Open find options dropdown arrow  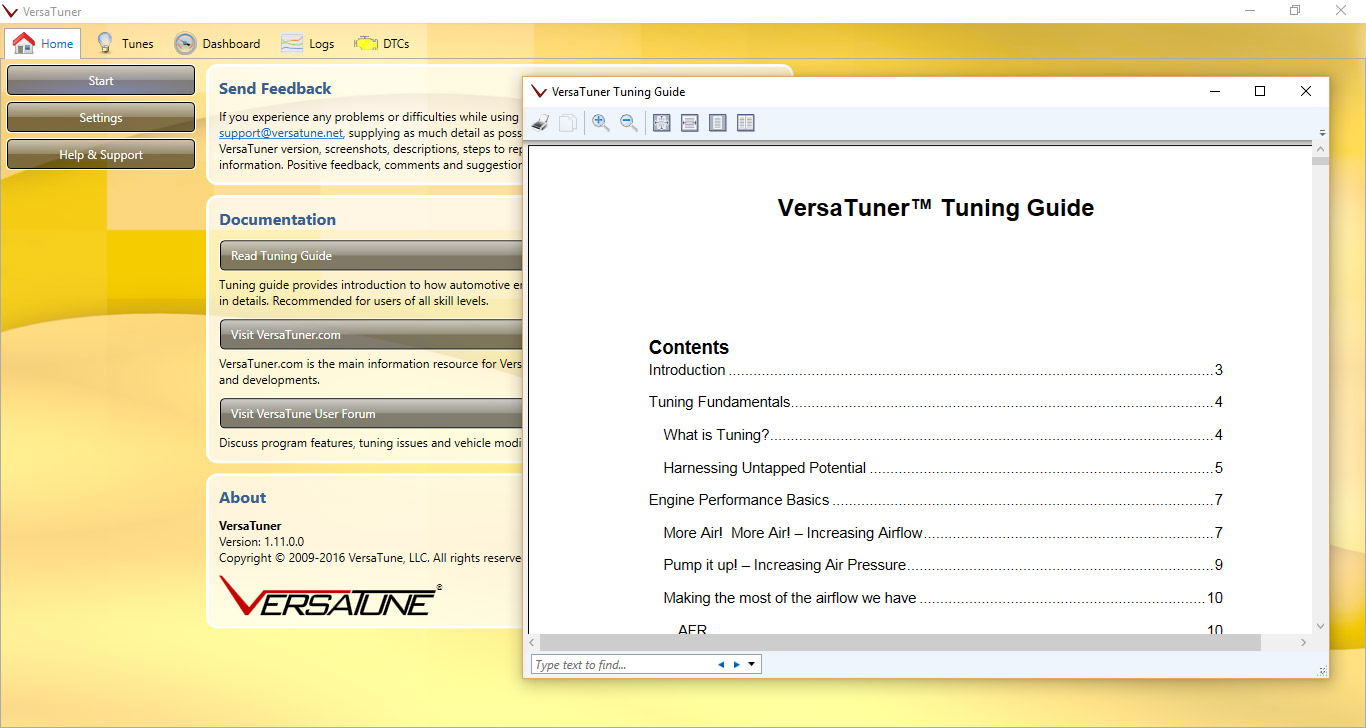tap(752, 664)
